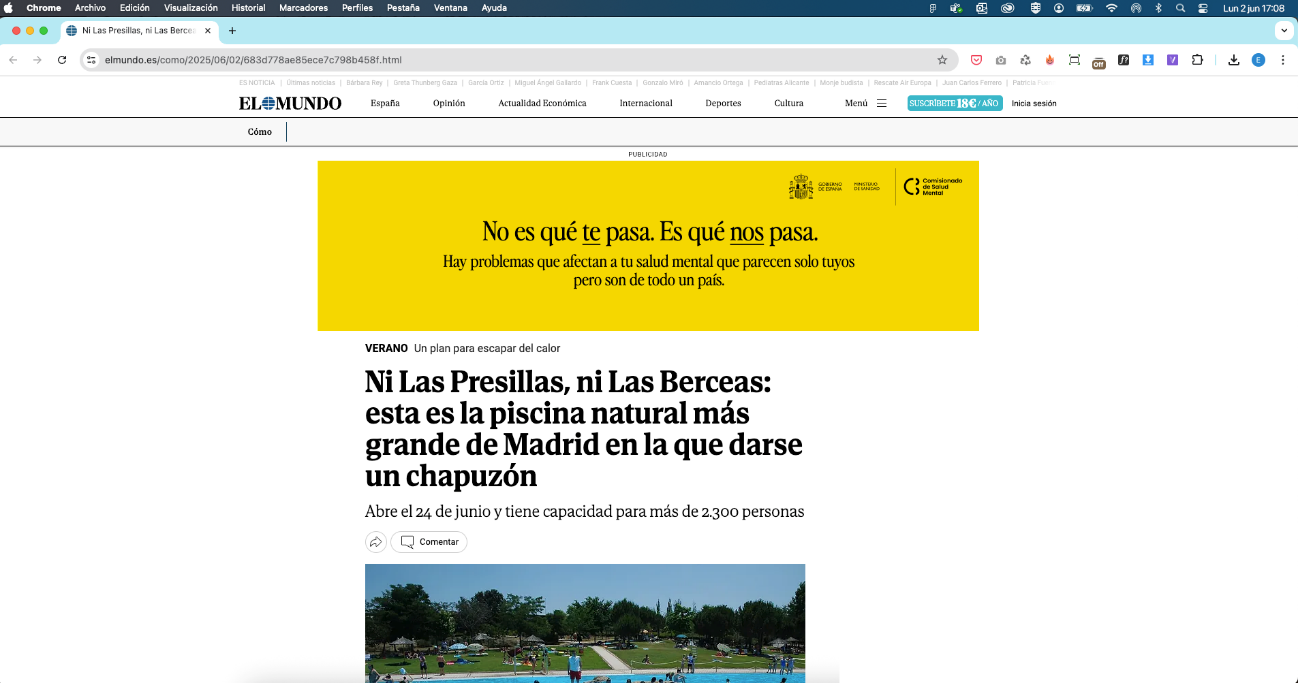Viewport: 1298px width, 683px height.
Task: Toggle the 'Off' extension icon
Action: pos(1098,61)
